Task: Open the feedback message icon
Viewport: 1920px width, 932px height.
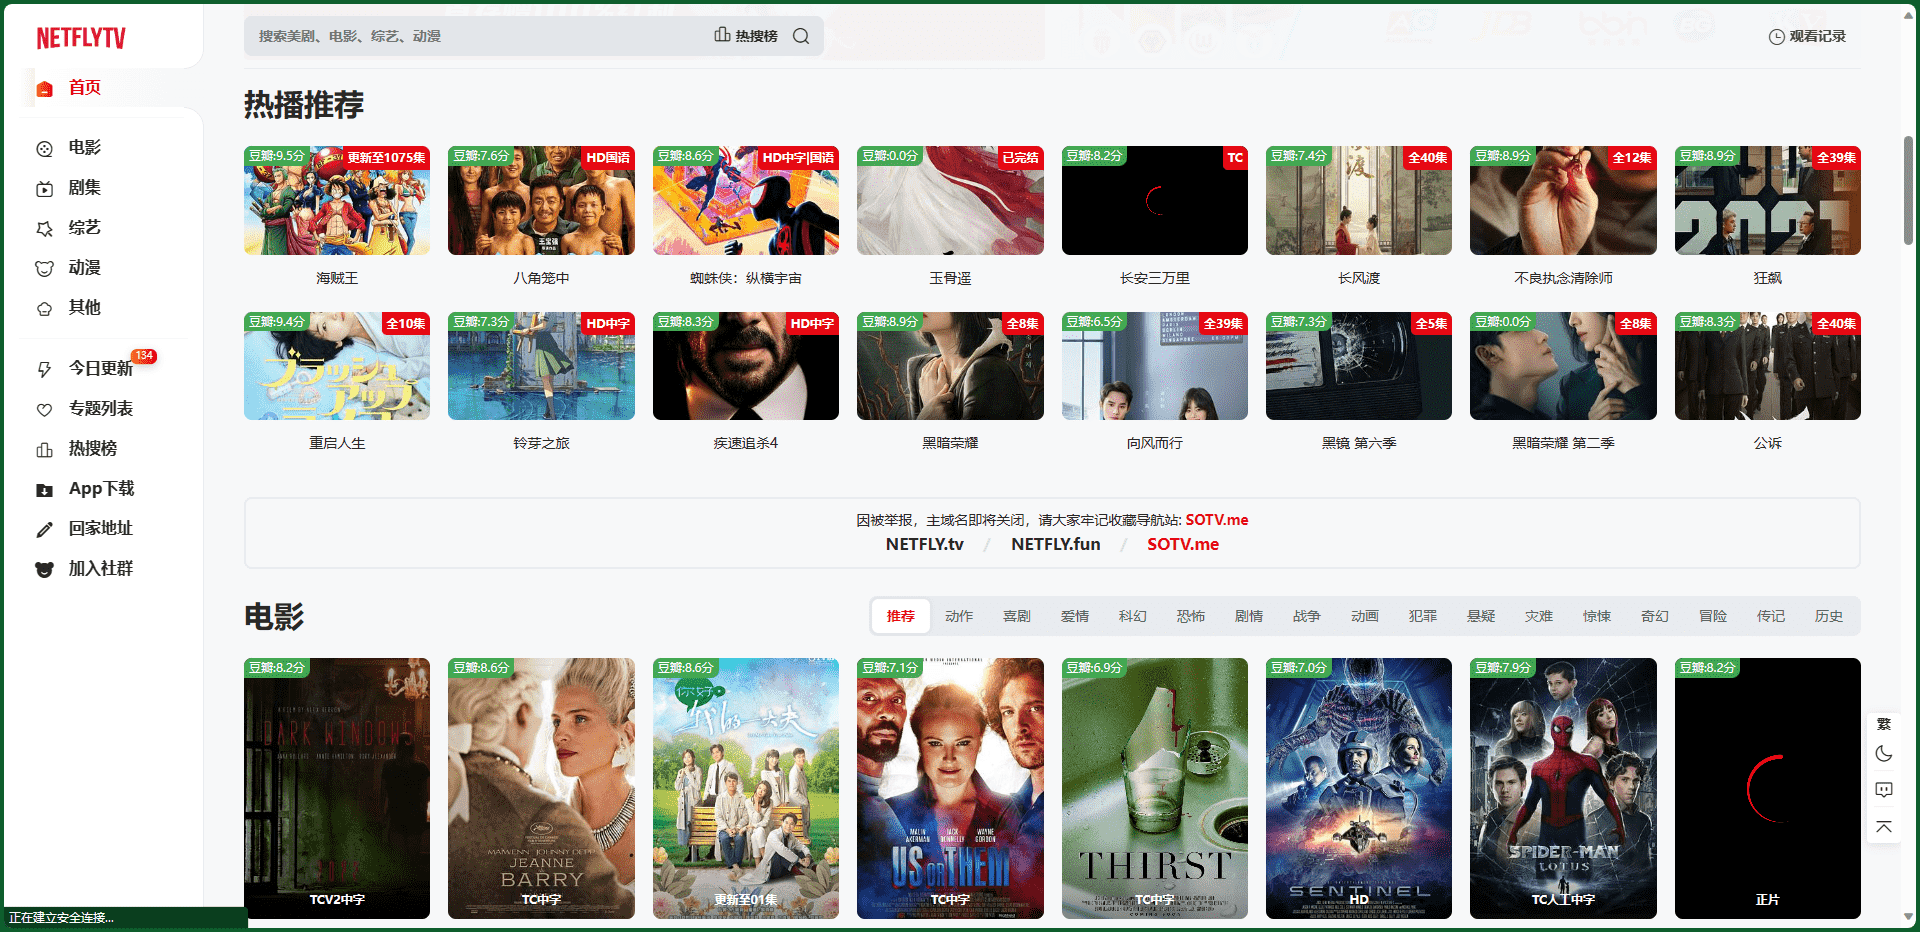Action: 1884,790
